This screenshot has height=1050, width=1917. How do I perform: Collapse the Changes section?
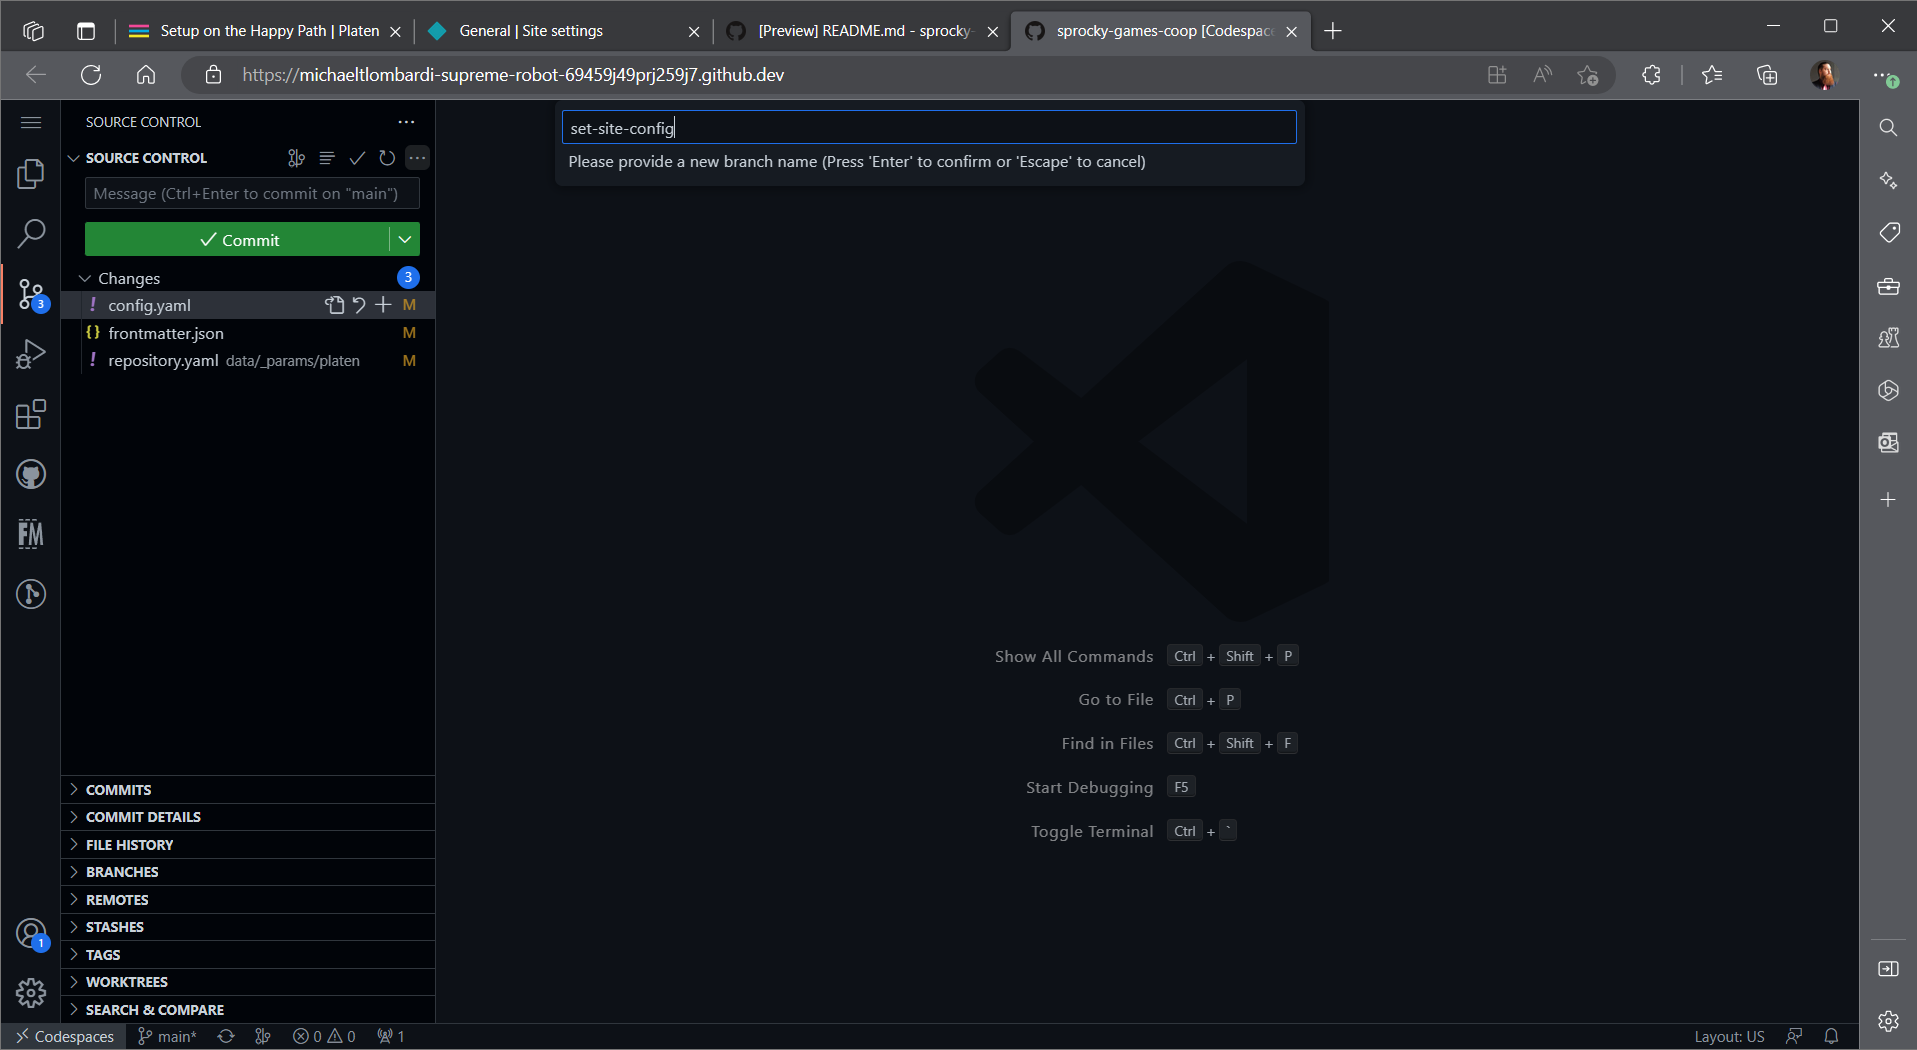[x=85, y=278]
